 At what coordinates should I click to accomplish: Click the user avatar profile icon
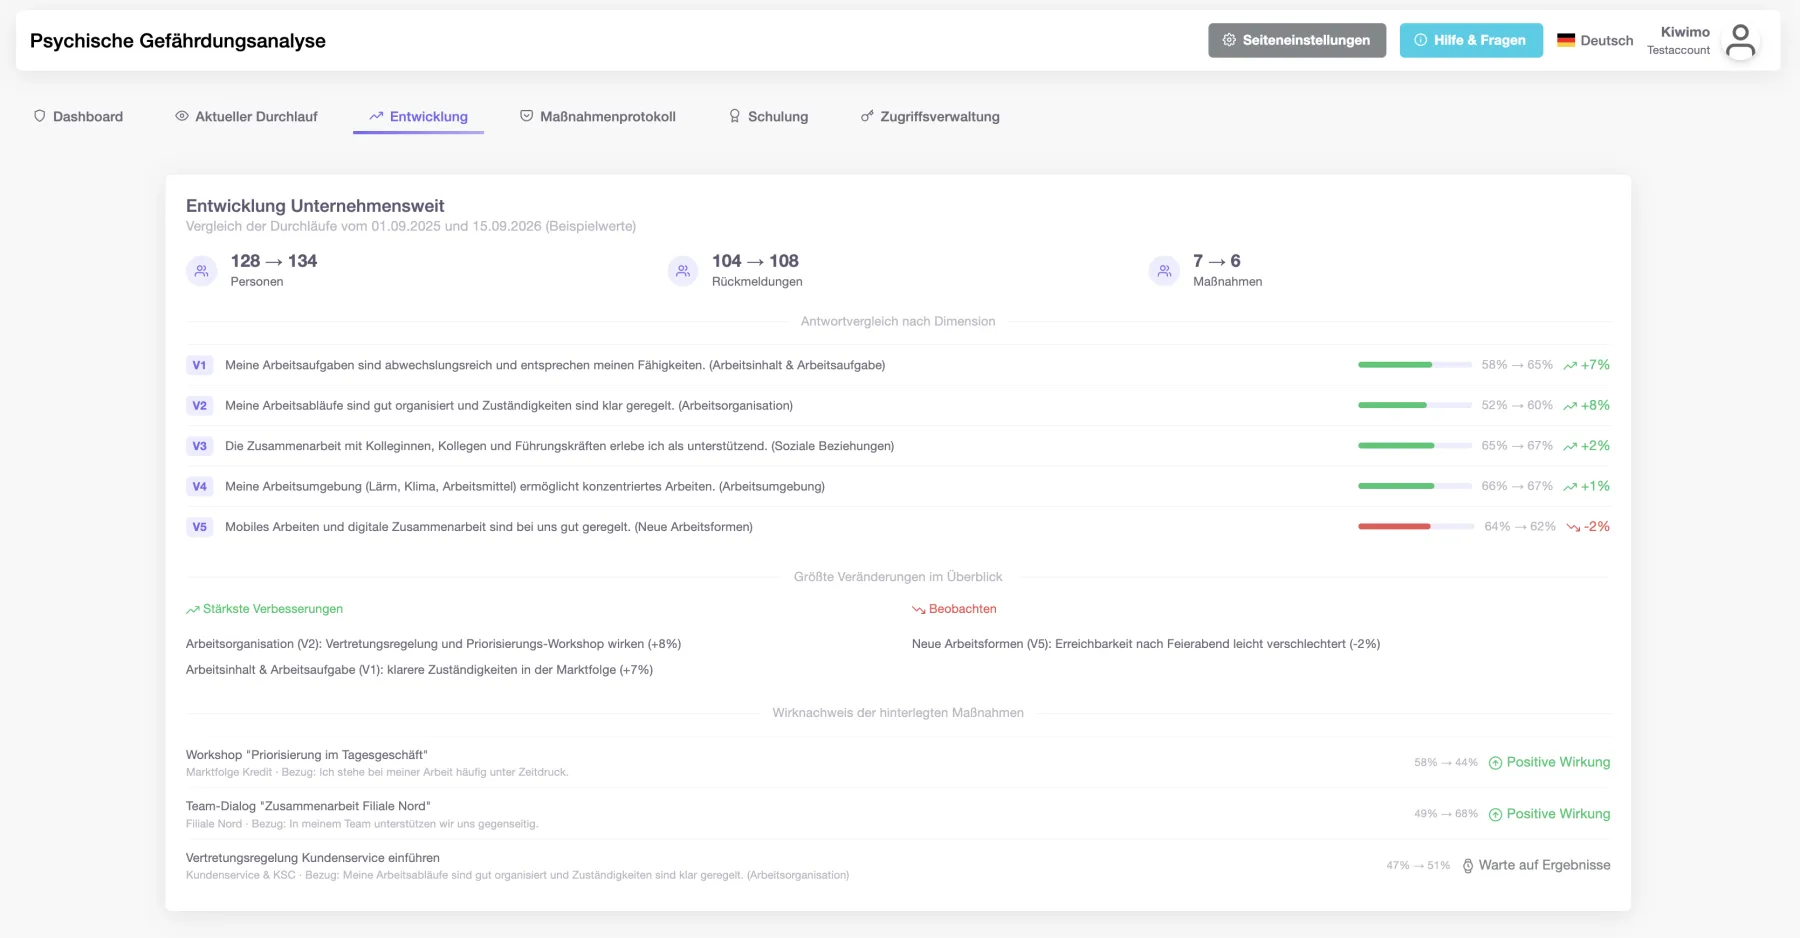[1740, 41]
